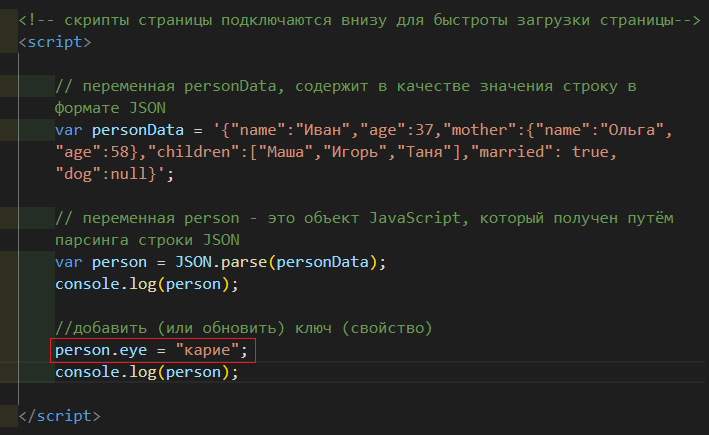Click the comment about переменная personData
Screen dimensions: 709x435
[x=345, y=97]
